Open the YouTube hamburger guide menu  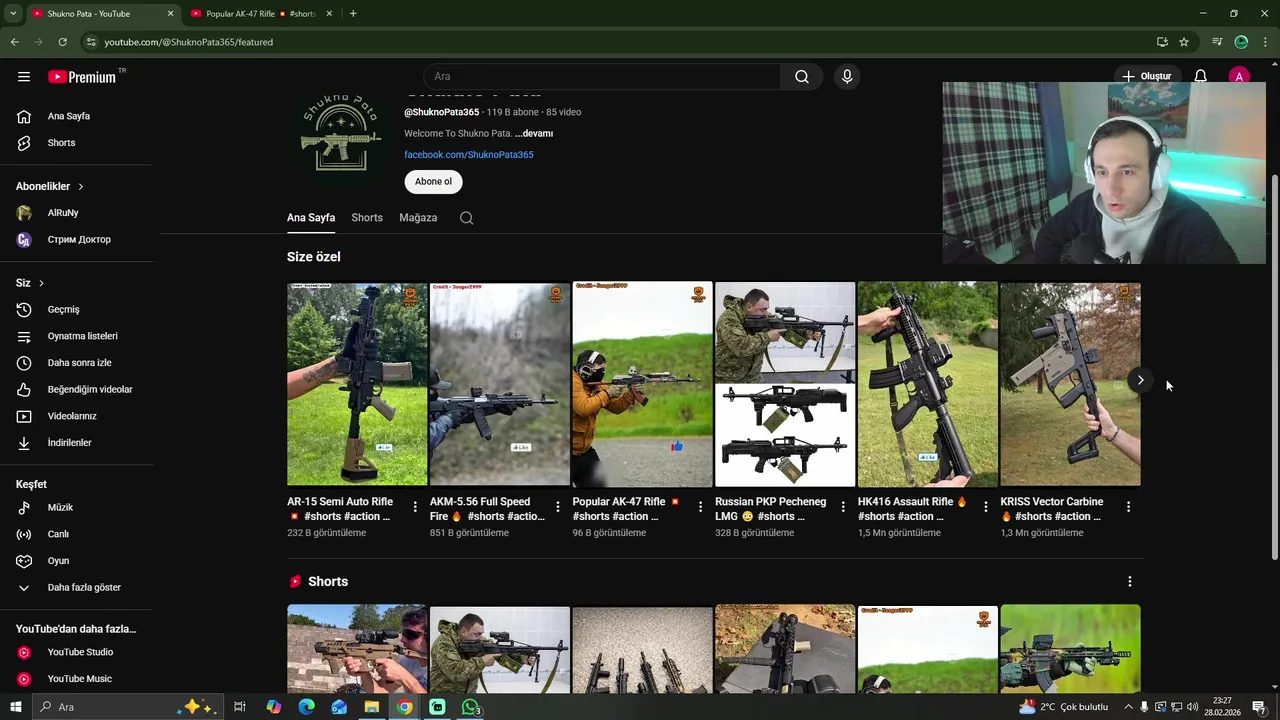tap(24, 76)
